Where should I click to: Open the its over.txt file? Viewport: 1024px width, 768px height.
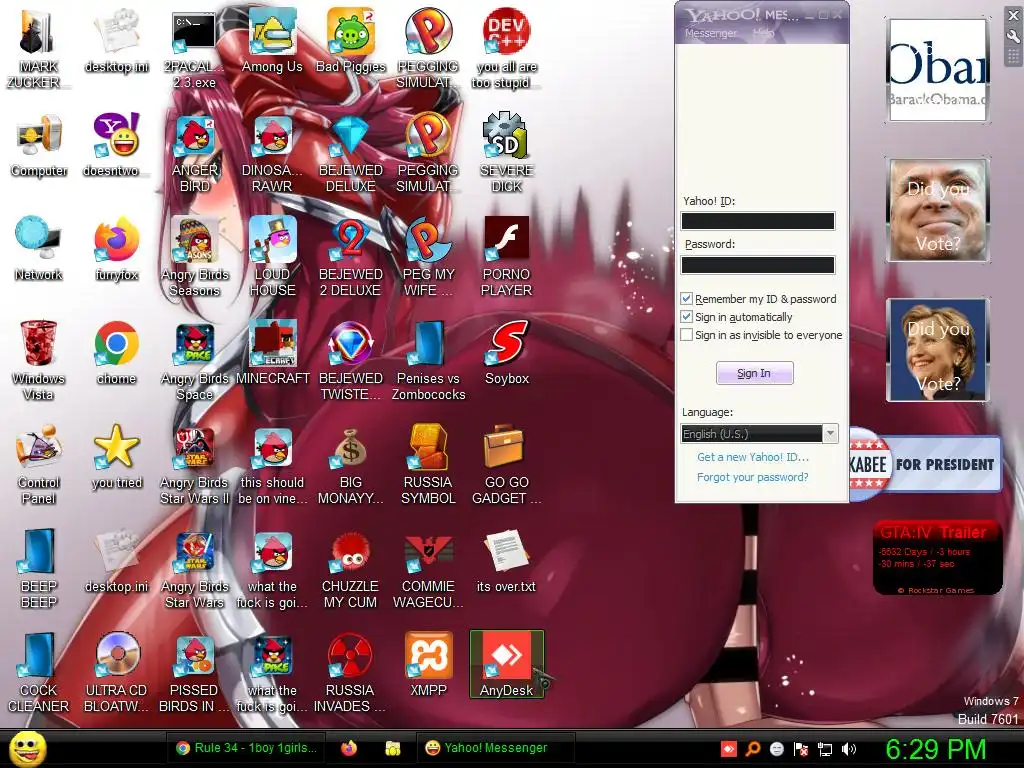click(507, 561)
